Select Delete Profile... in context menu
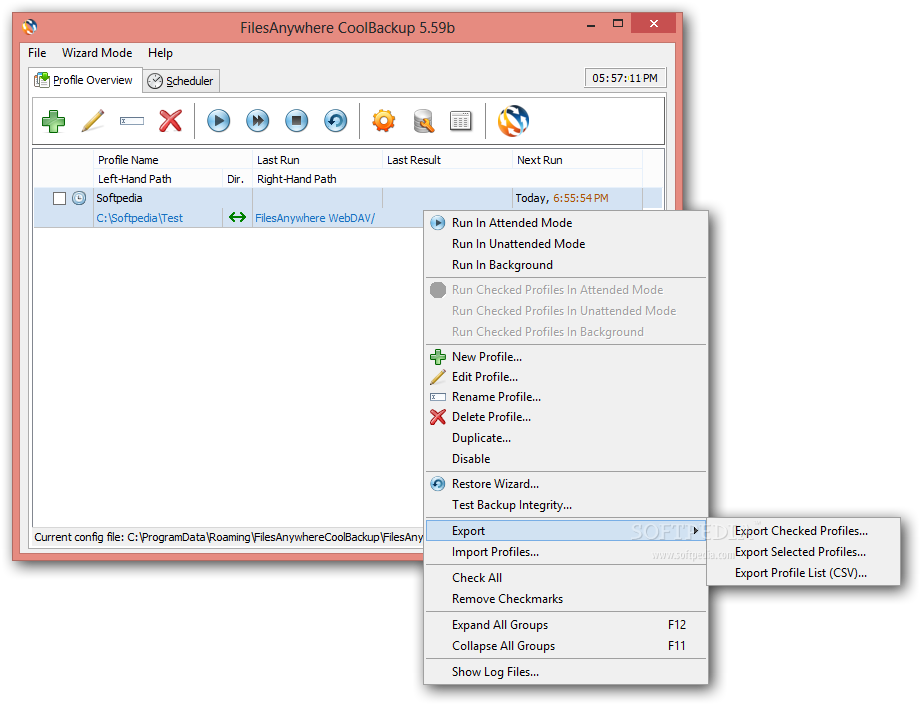The width and height of the screenshot is (921, 705). coord(566,417)
